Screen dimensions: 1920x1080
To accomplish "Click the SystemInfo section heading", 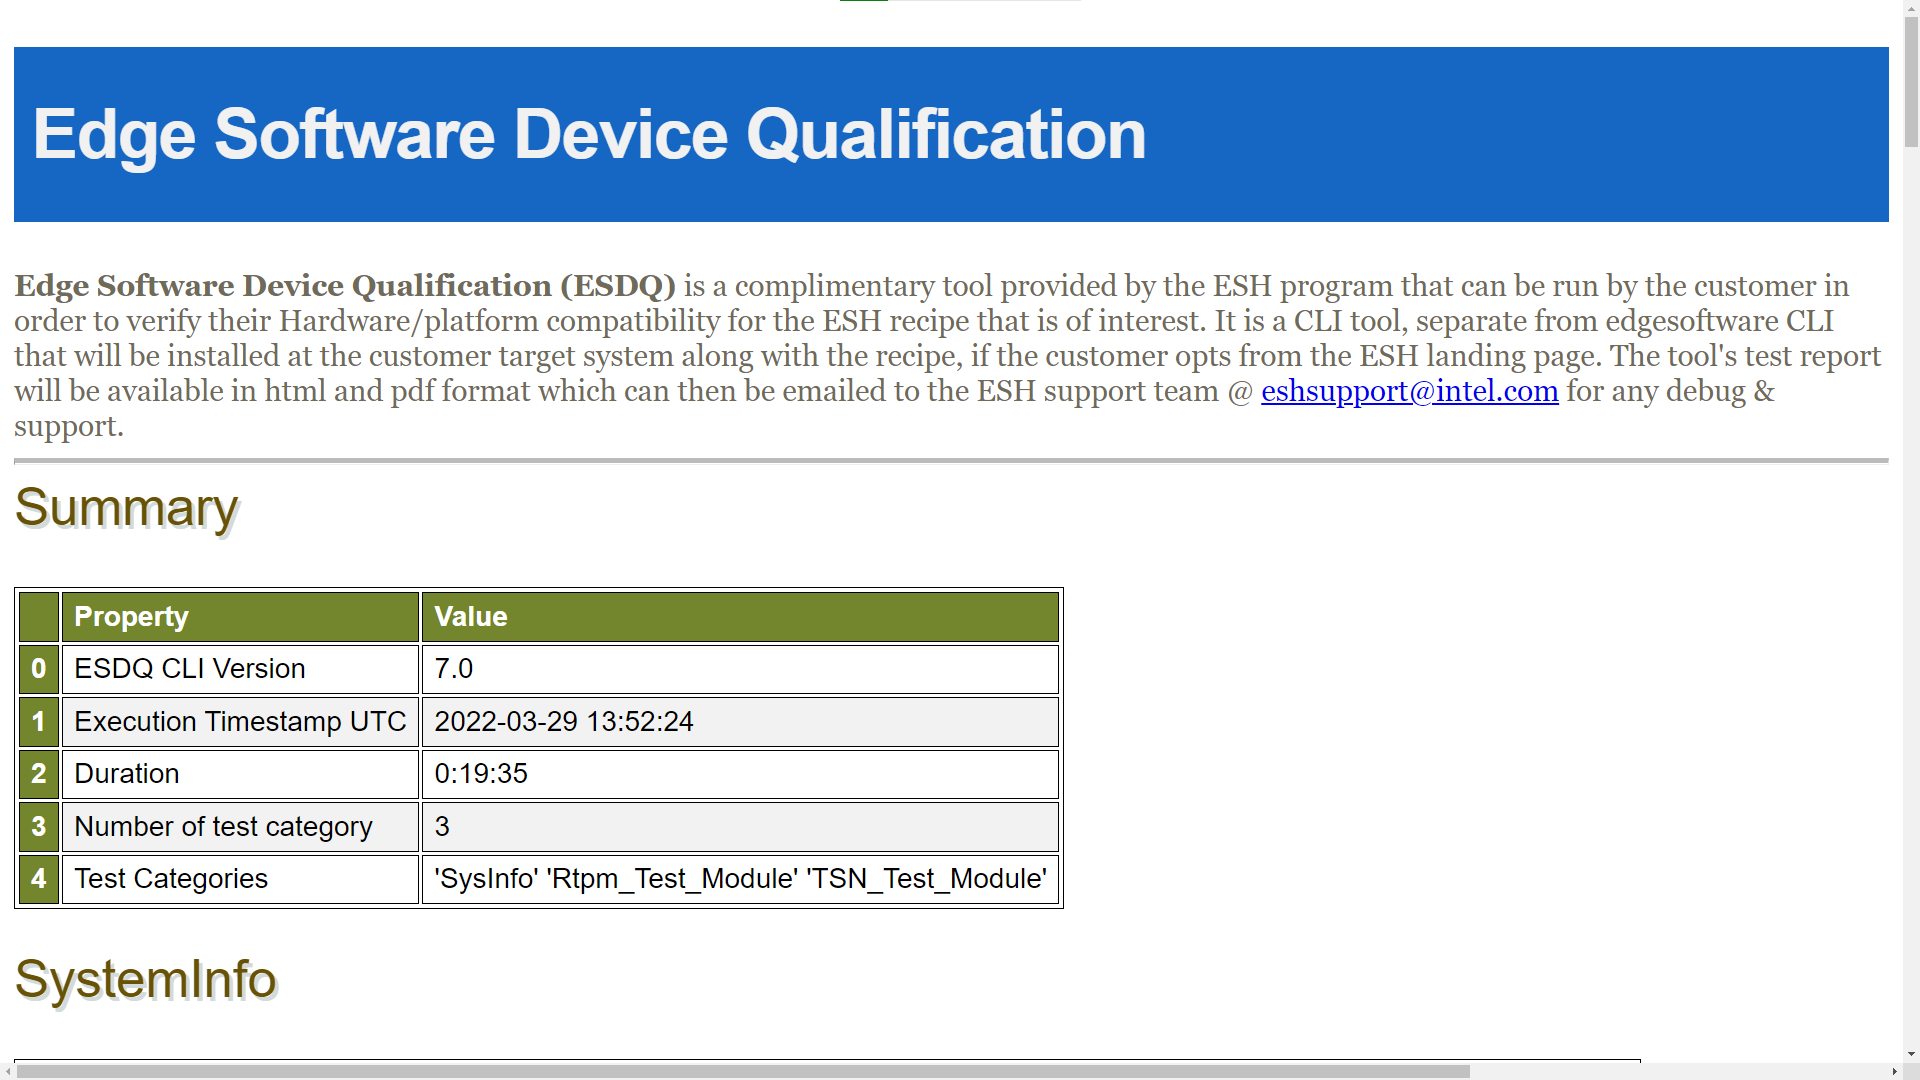I will click(x=145, y=979).
